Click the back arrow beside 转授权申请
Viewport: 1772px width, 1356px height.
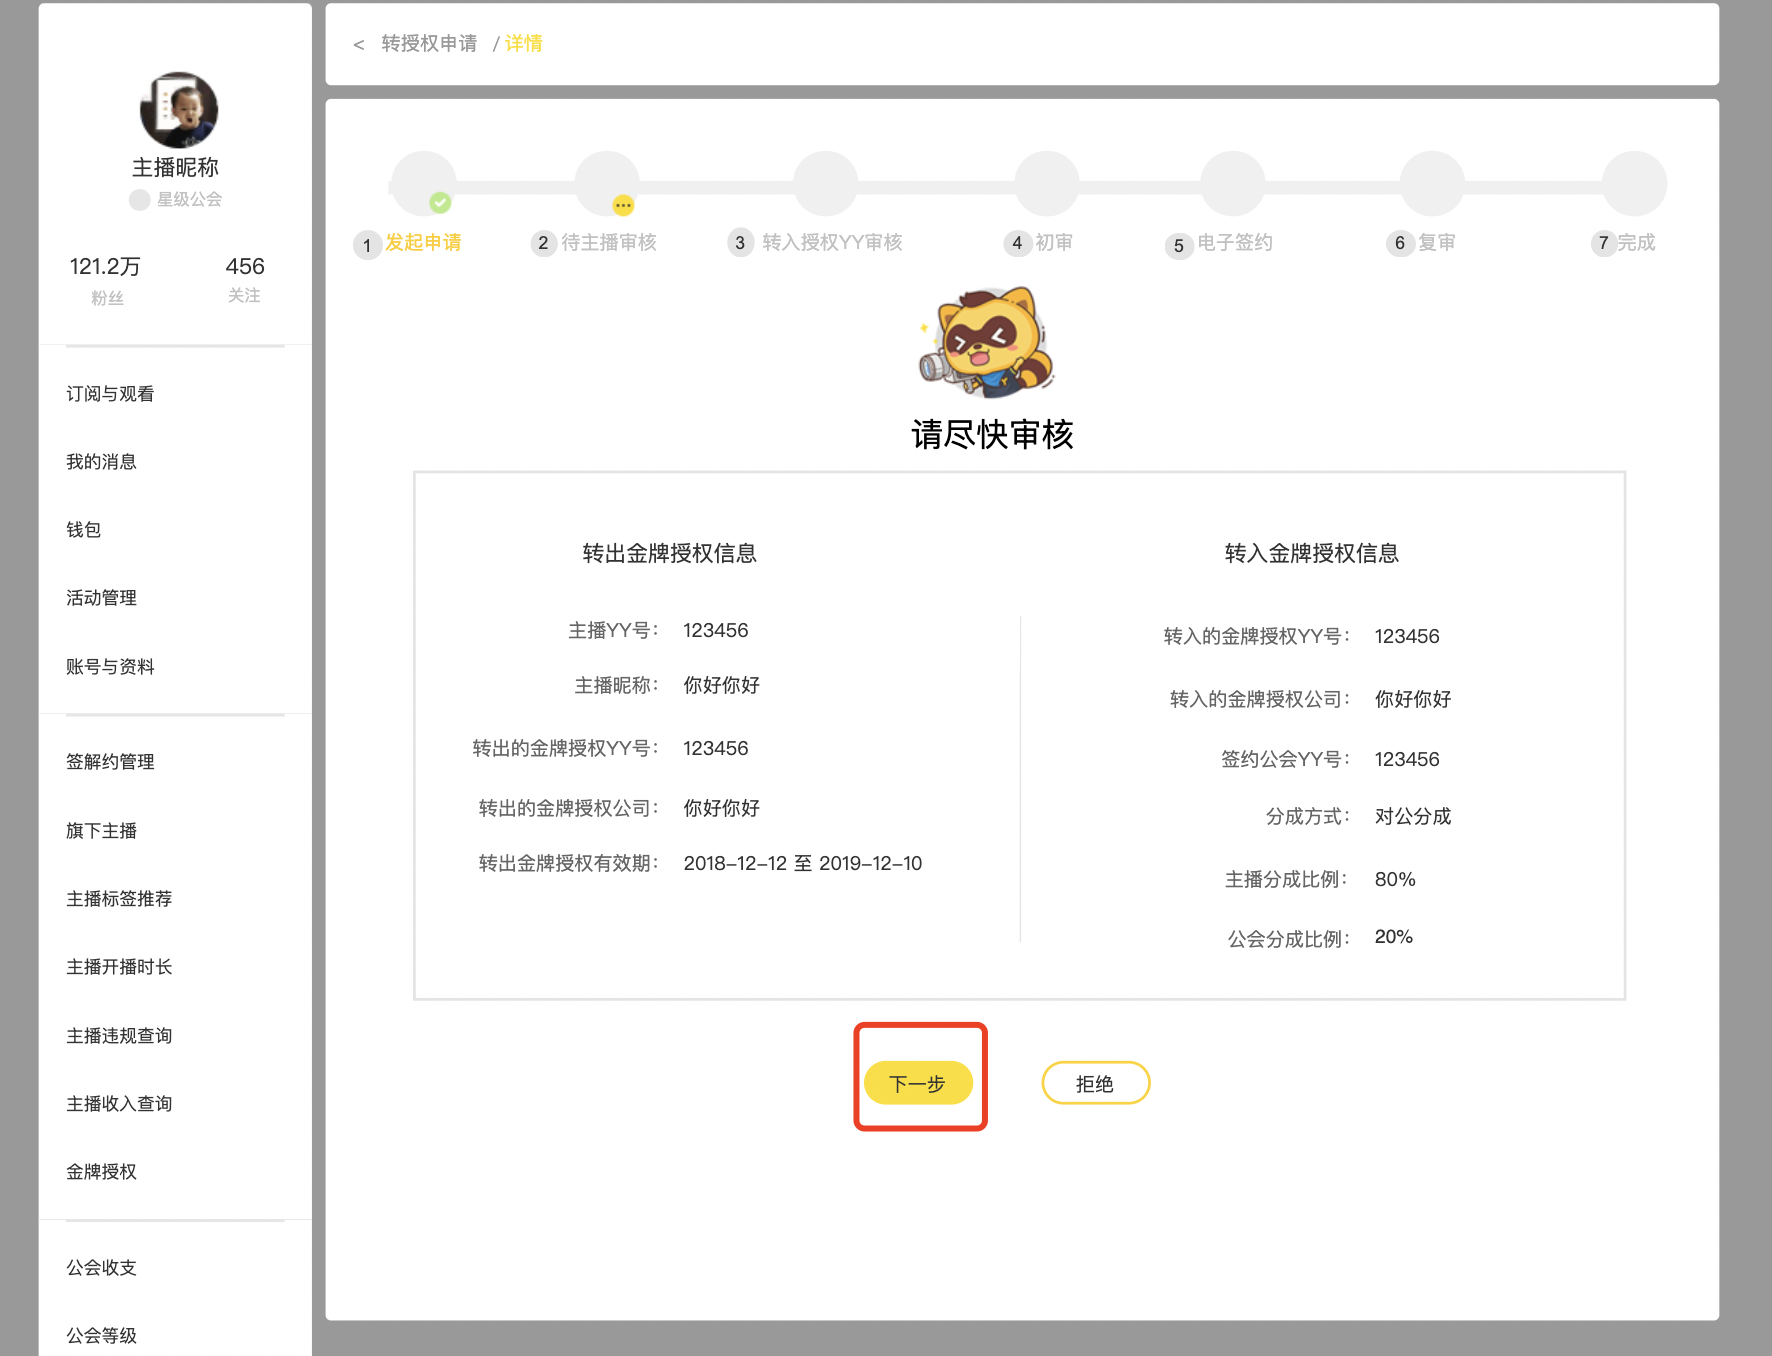click(x=358, y=44)
